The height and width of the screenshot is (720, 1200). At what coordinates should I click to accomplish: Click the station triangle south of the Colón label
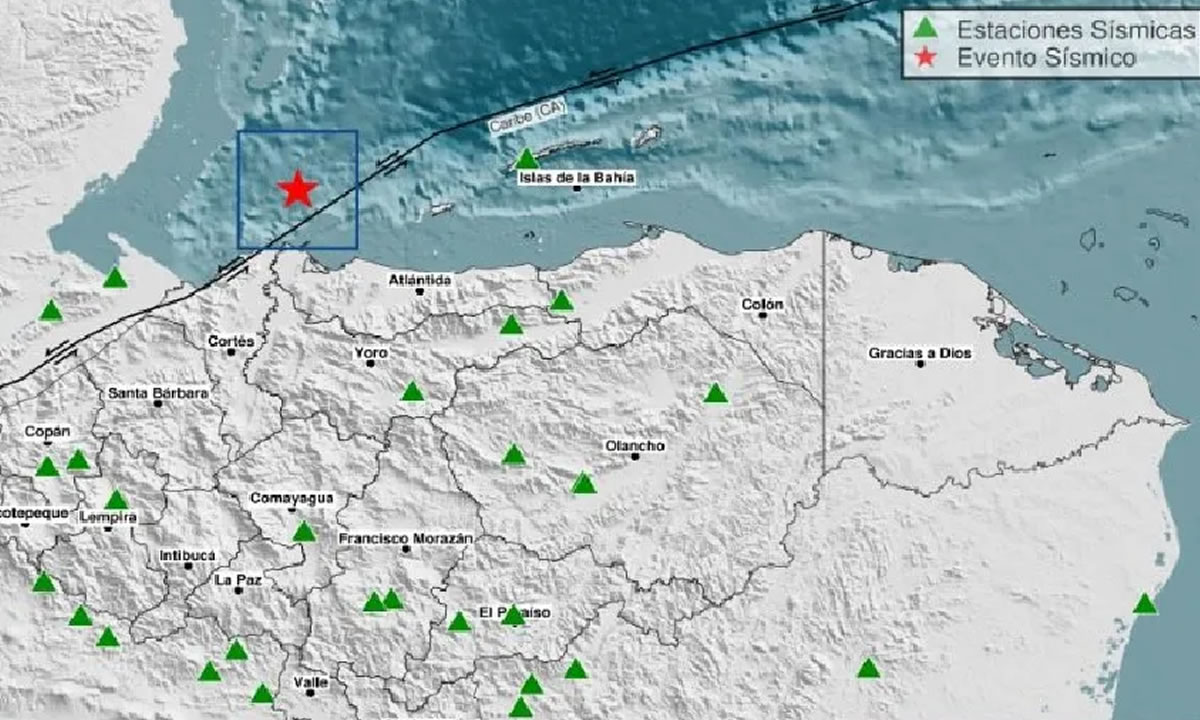click(715, 394)
